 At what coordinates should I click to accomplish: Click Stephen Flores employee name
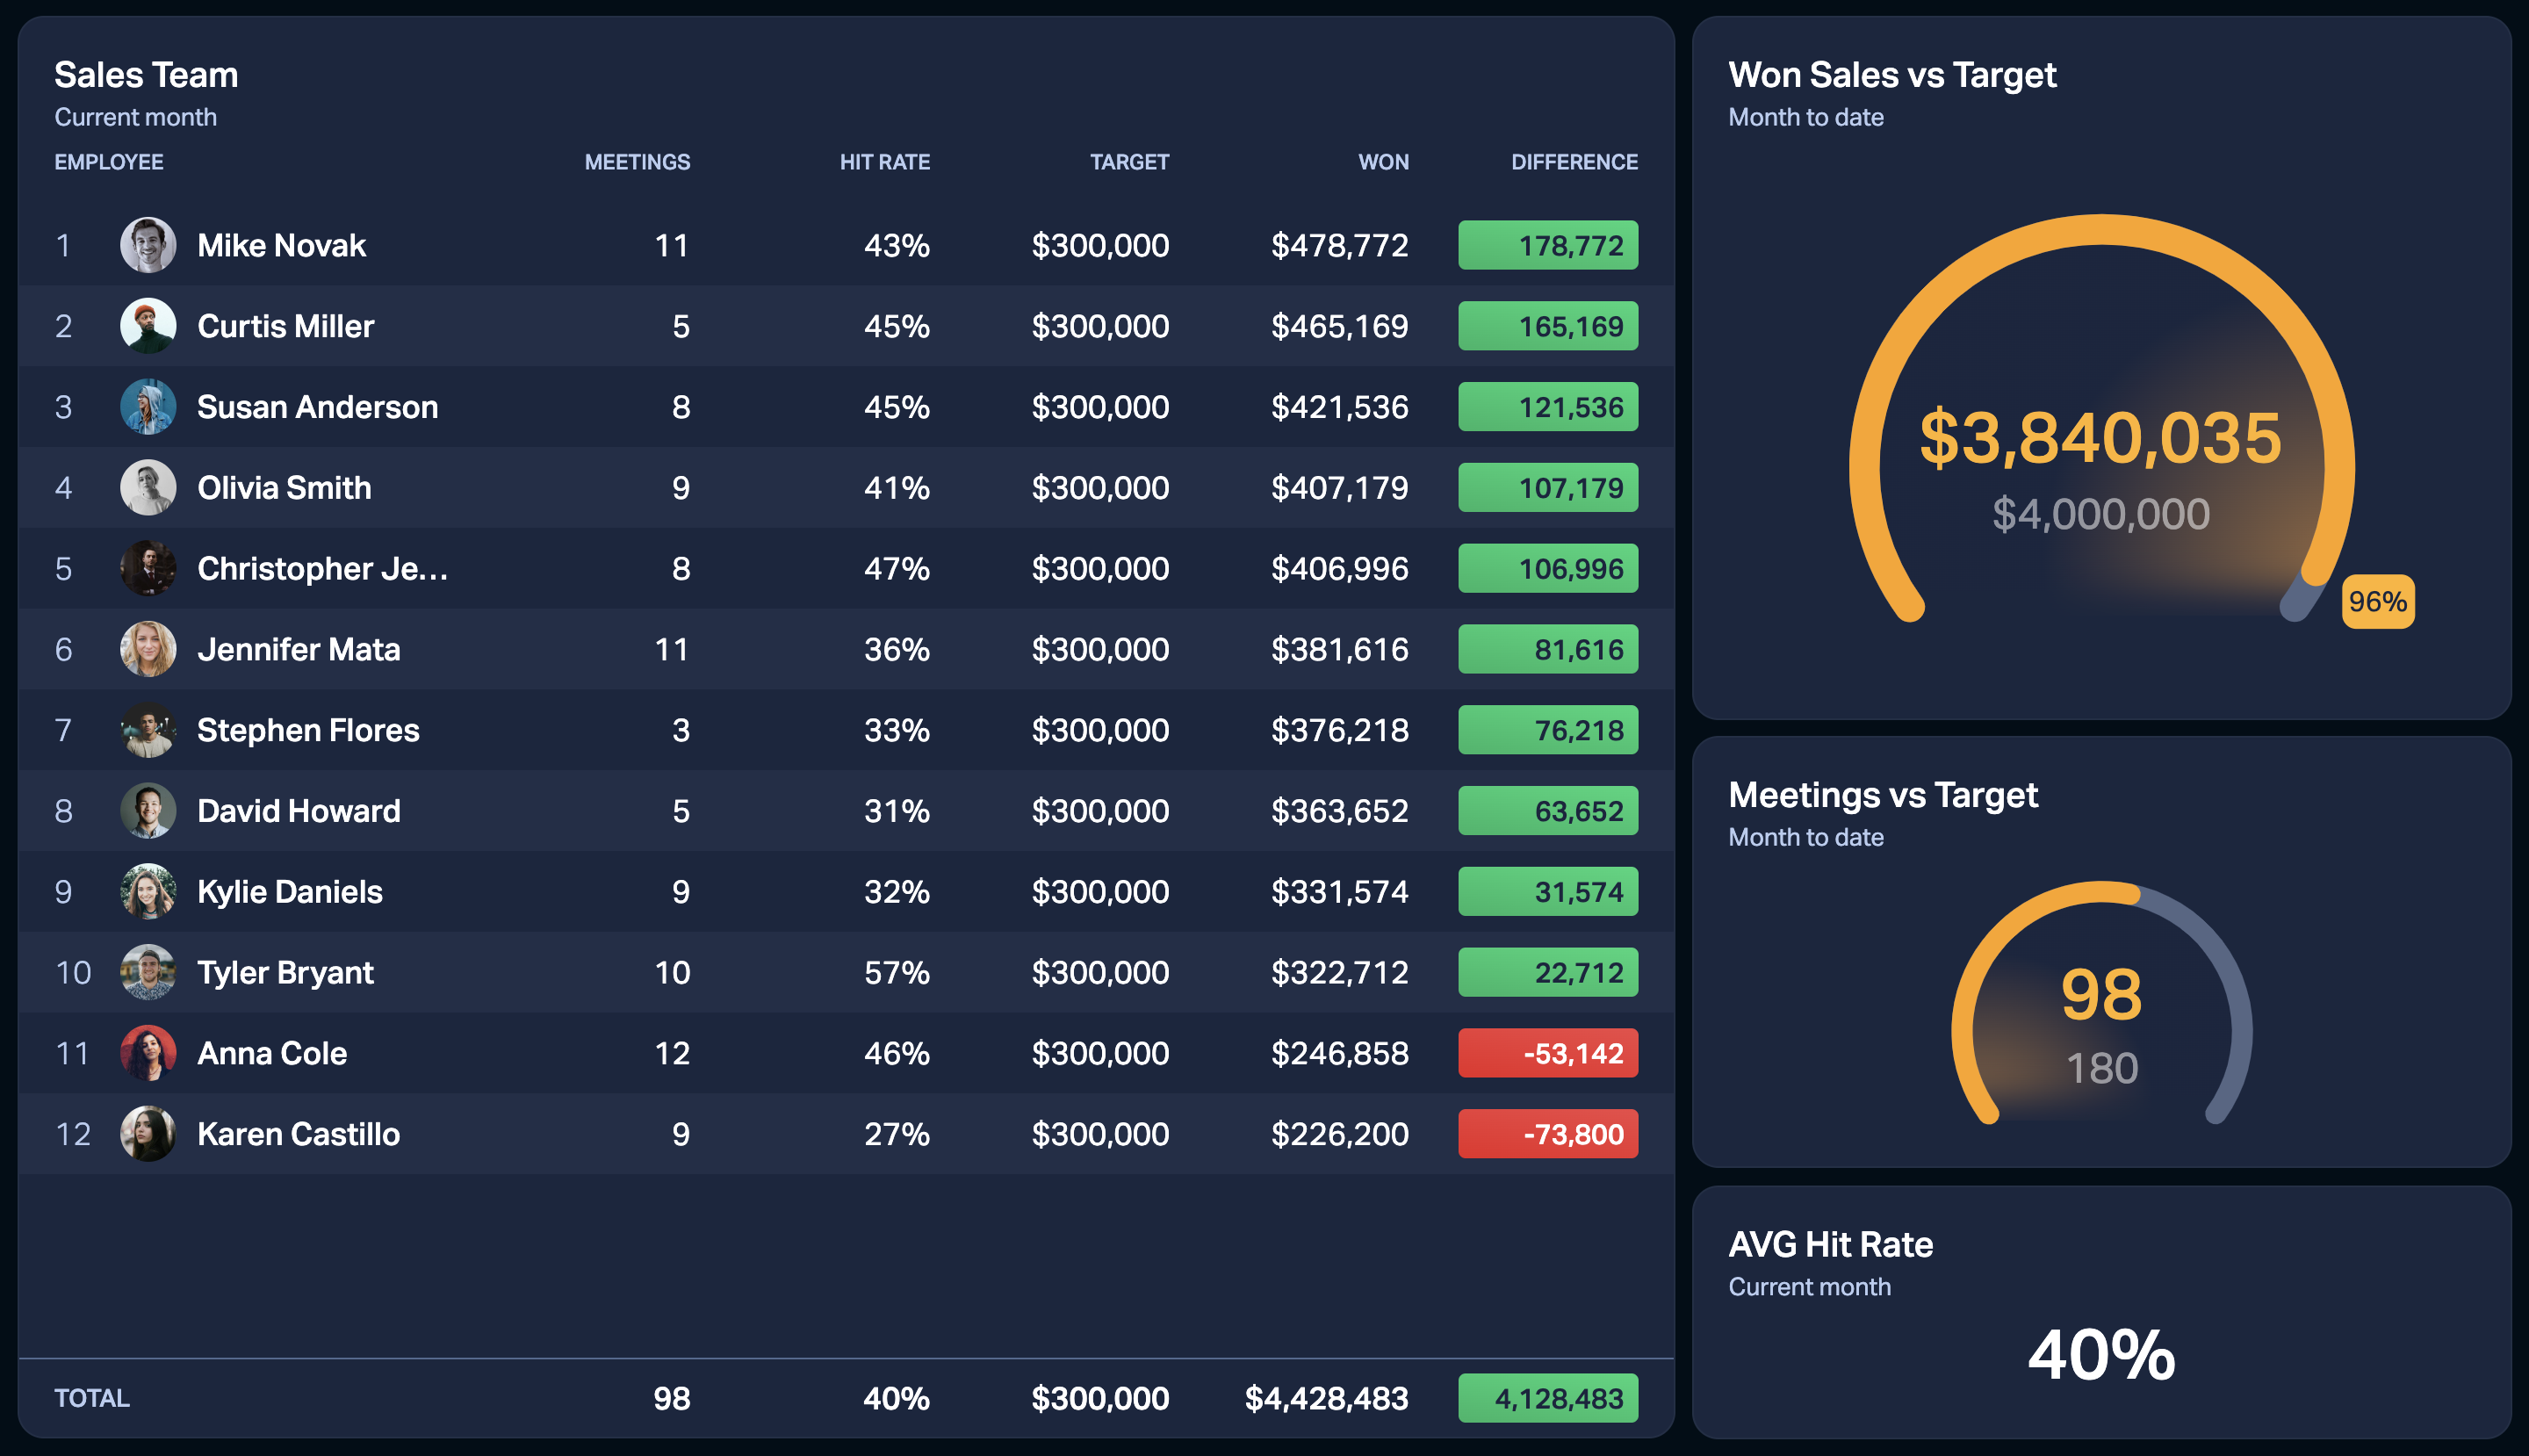click(x=308, y=730)
